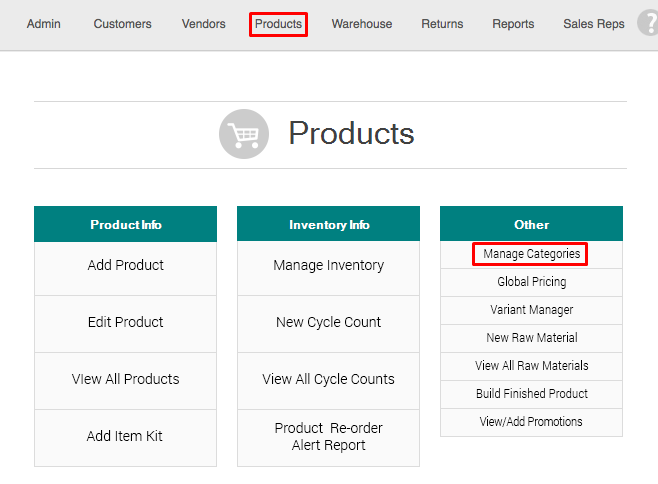Open Product Re-order Alert Report
Screen dimensions: 658x484
(x=328, y=437)
